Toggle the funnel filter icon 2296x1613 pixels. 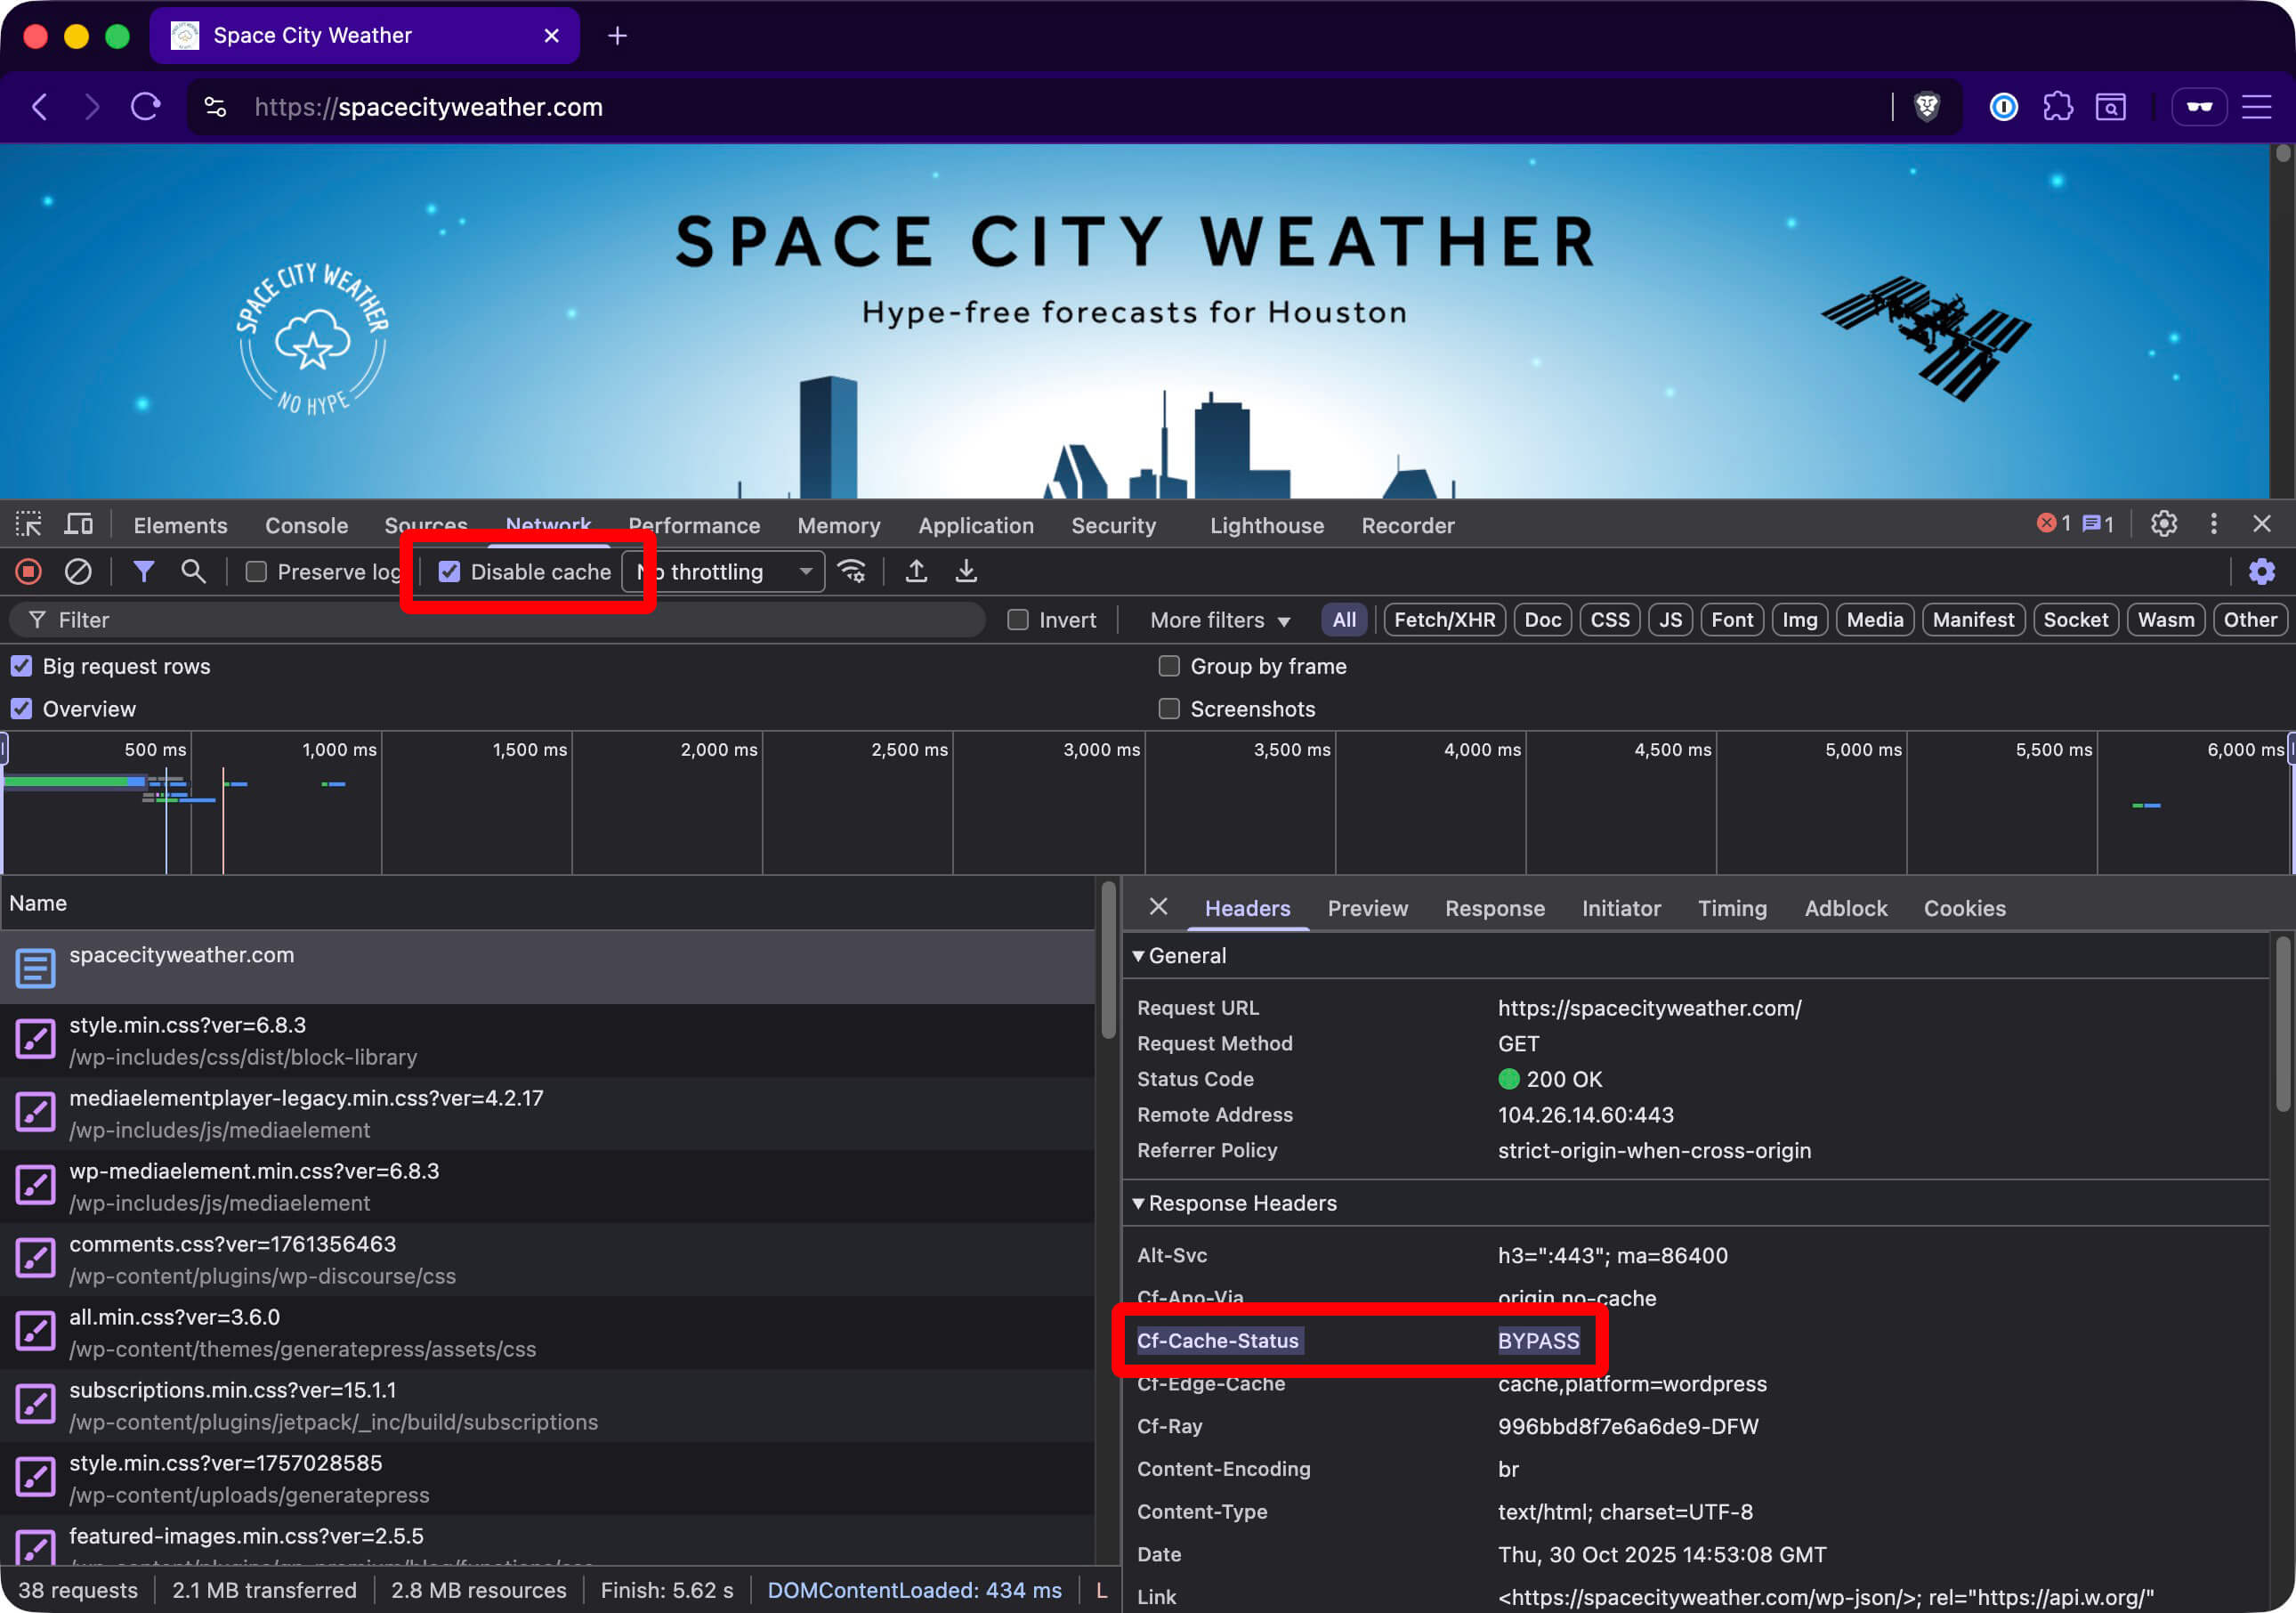coord(143,571)
